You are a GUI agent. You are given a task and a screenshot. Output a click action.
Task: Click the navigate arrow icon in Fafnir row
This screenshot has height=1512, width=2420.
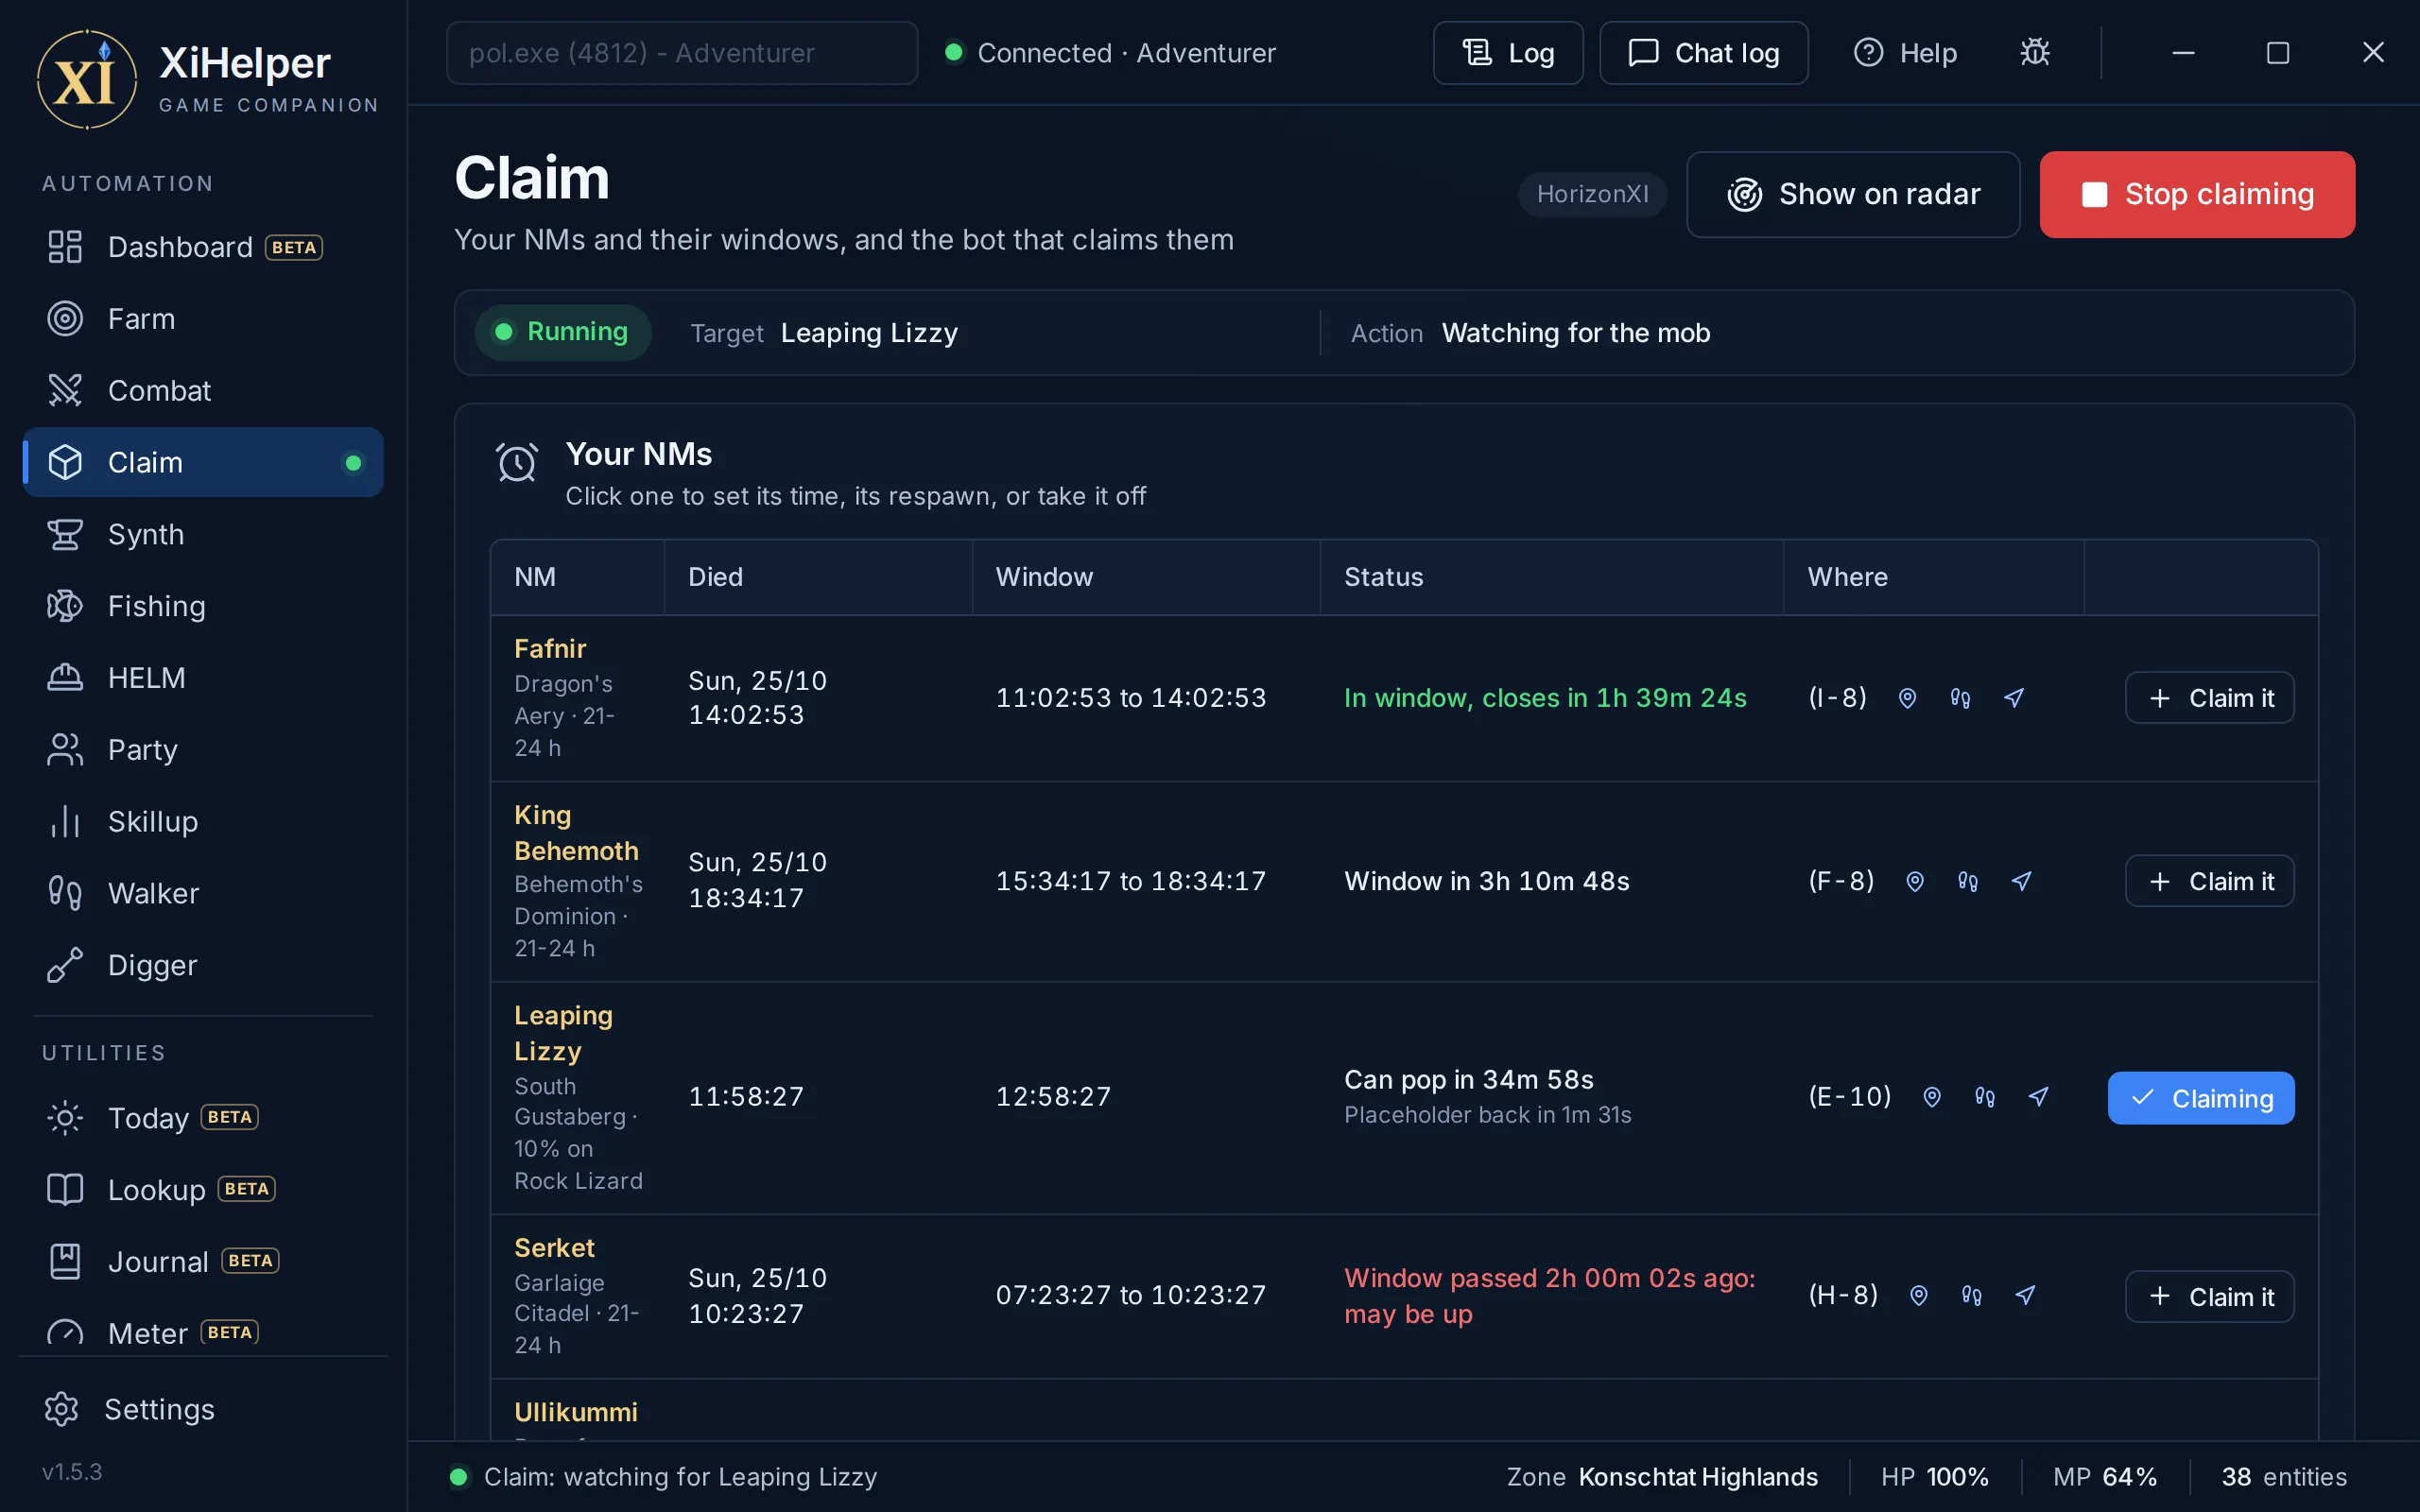pyautogui.click(x=2013, y=698)
